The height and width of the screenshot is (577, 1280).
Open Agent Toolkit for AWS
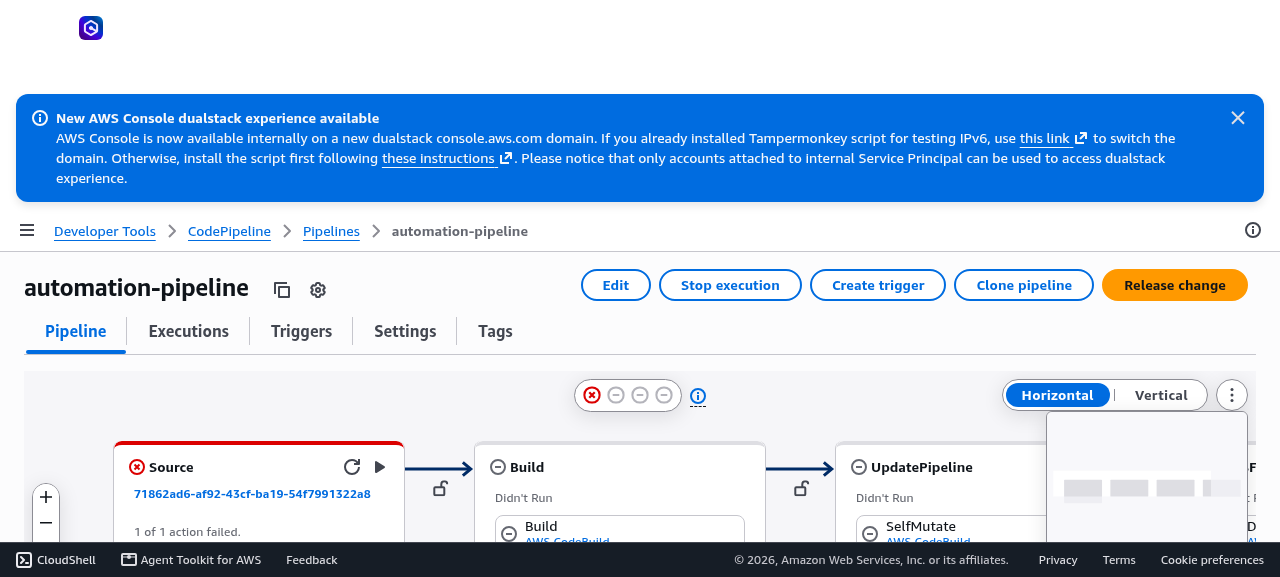(x=191, y=560)
